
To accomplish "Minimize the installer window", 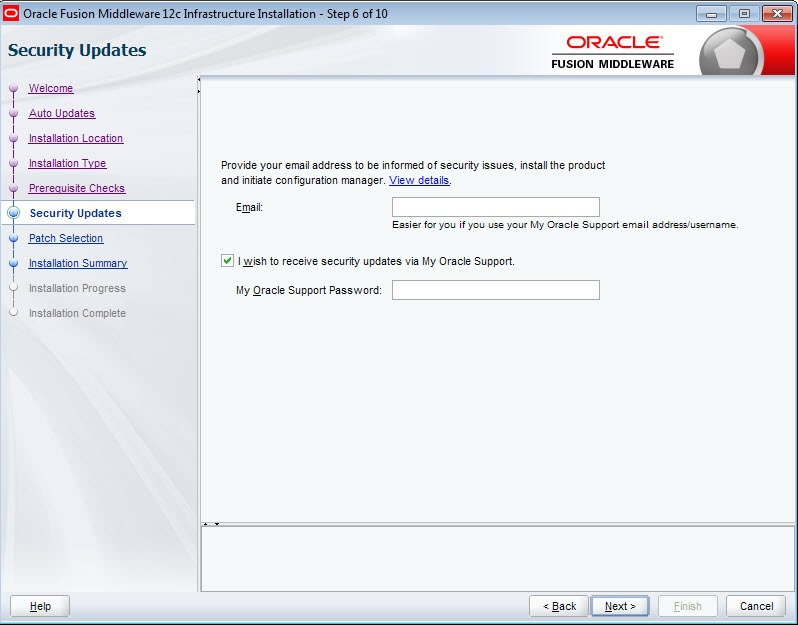I will pyautogui.click(x=711, y=14).
